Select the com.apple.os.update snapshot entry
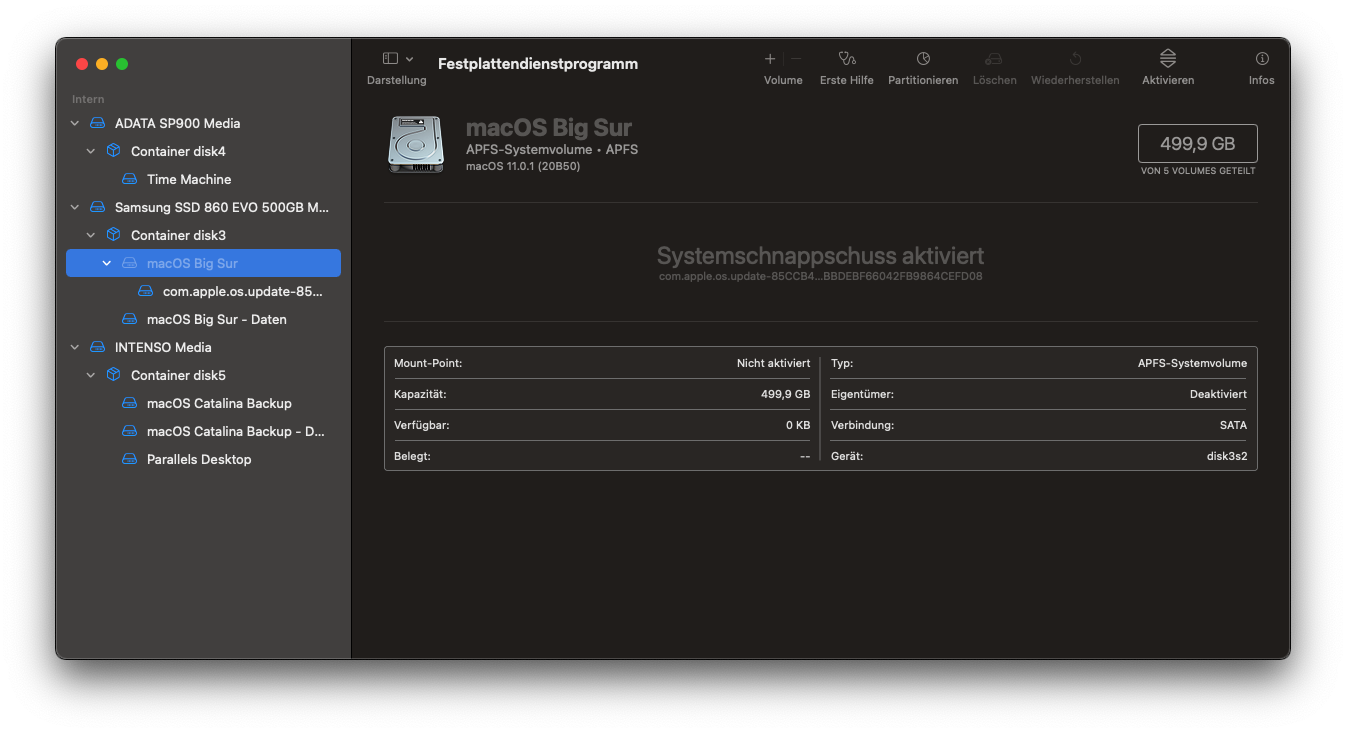The width and height of the screenshot is (1346, 733). pyautogui.click(x=242, y=291)
